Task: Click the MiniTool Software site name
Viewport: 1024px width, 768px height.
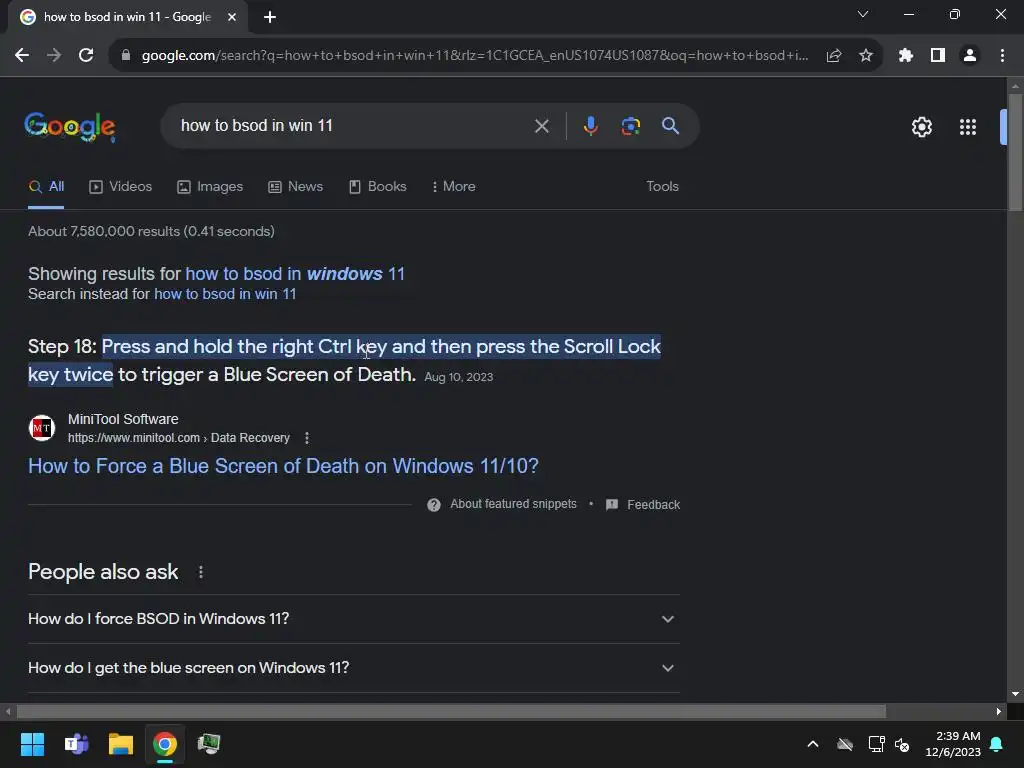Action: click(x=123, y=419)
